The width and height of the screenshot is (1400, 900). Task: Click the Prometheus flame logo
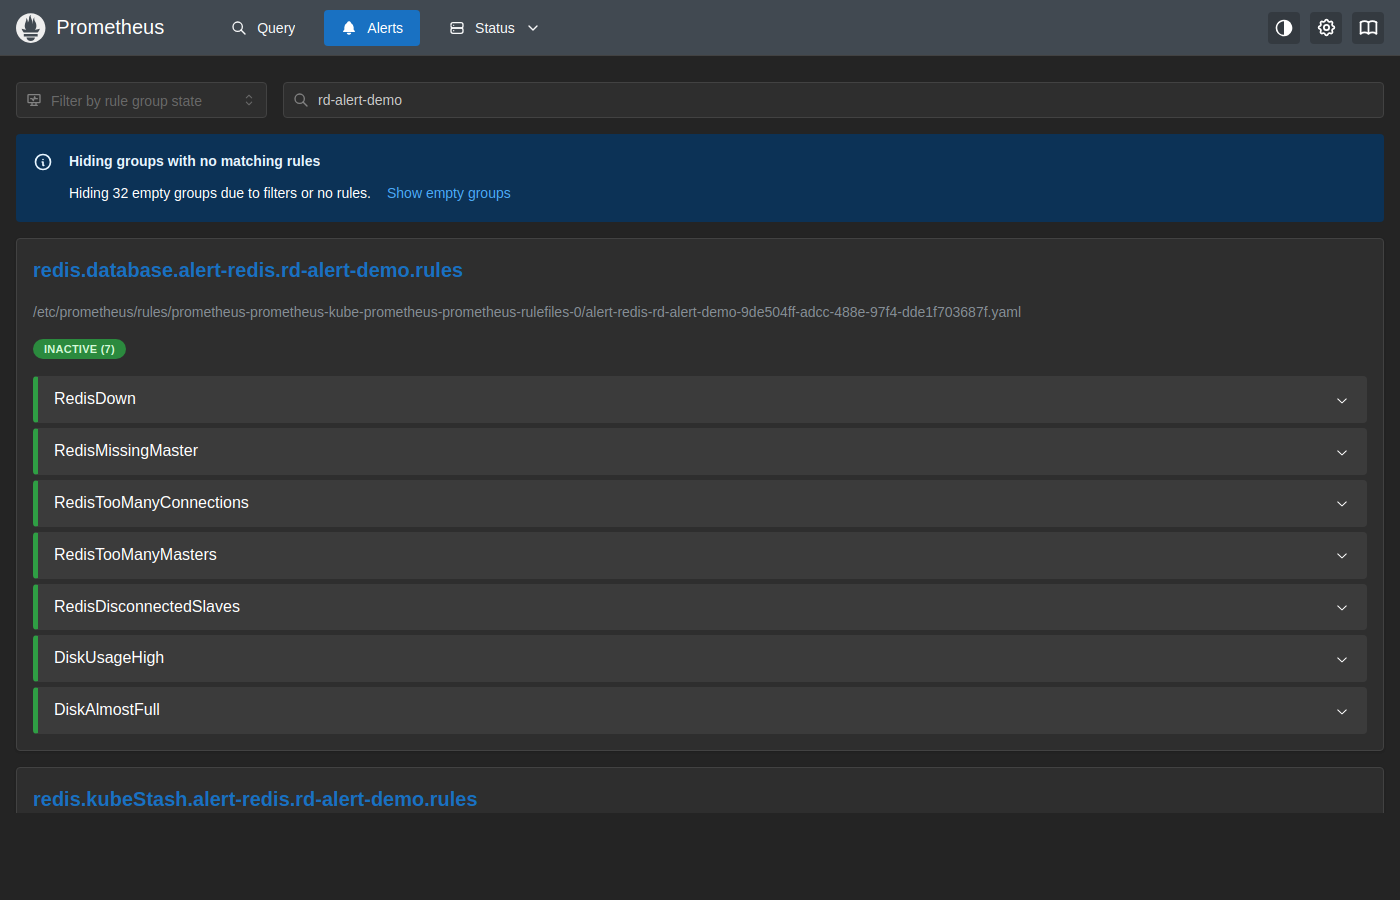pyautogui.click(x=31, y=28)
